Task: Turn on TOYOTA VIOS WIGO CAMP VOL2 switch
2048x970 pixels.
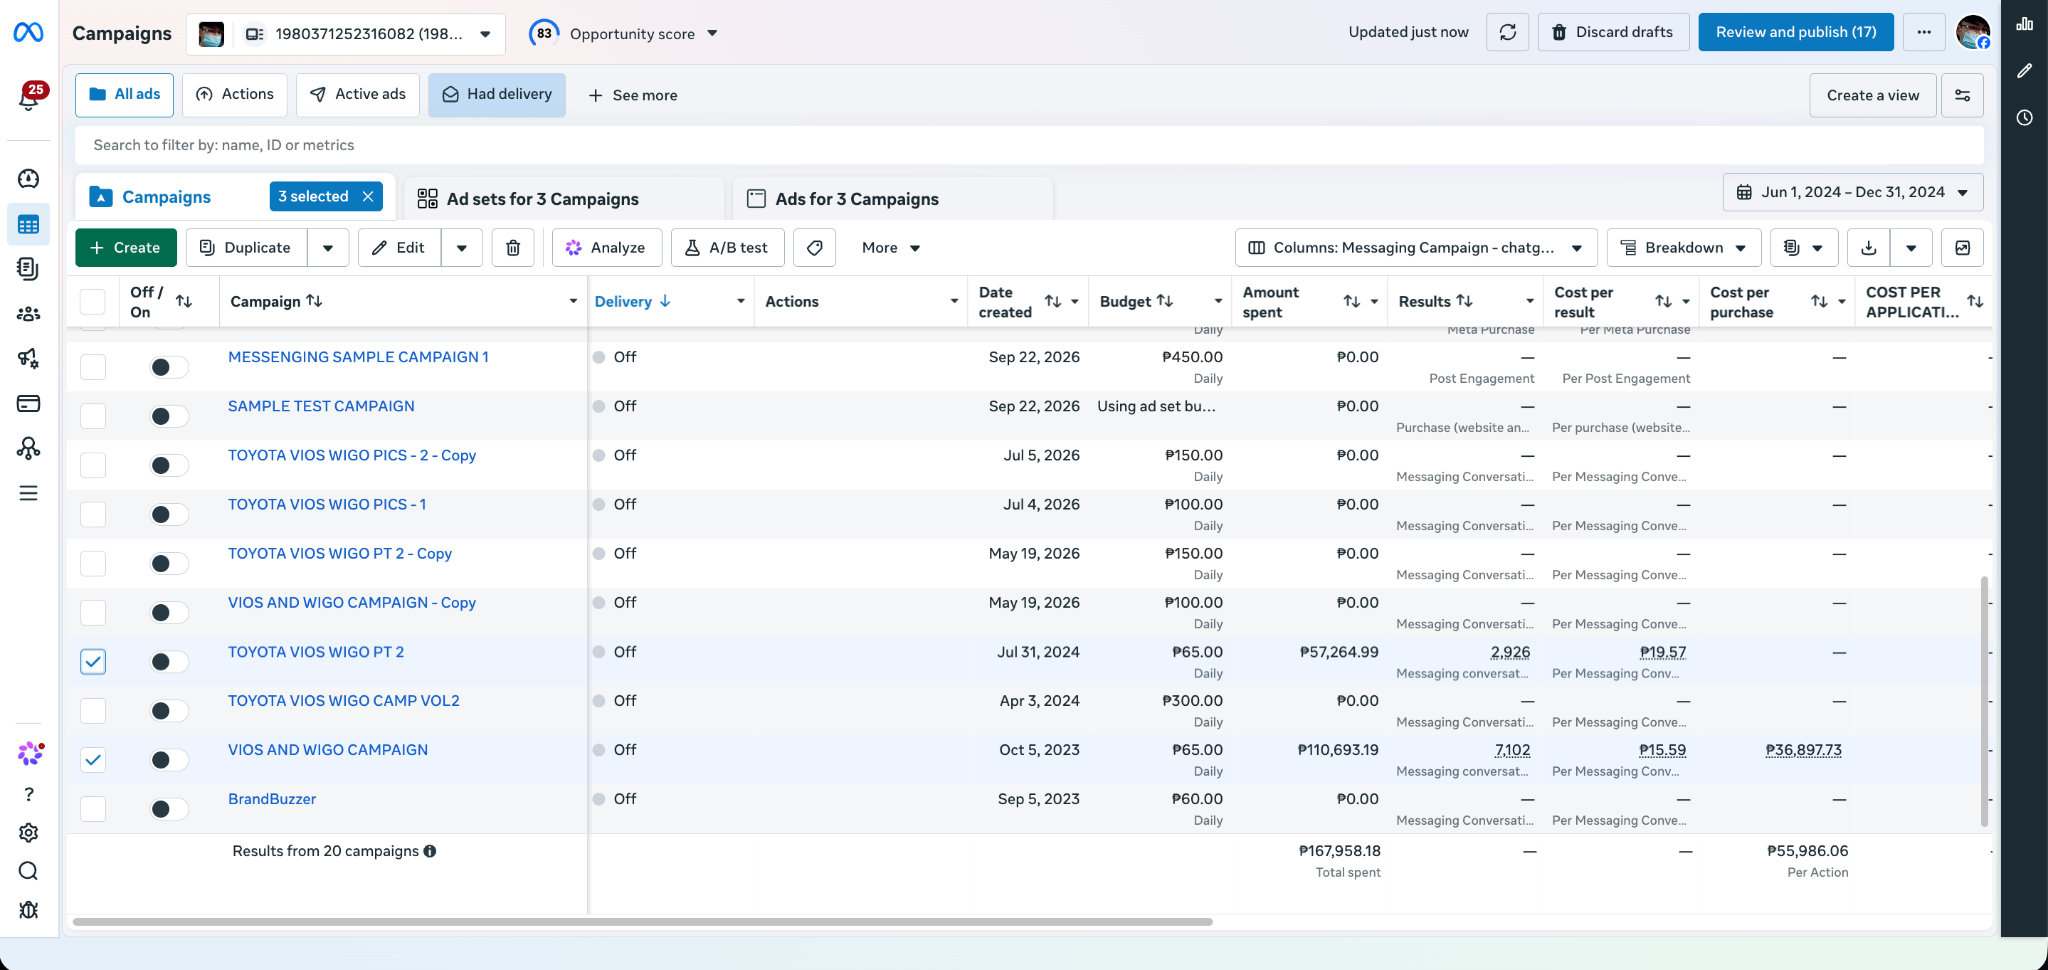Action: [169, 711]
